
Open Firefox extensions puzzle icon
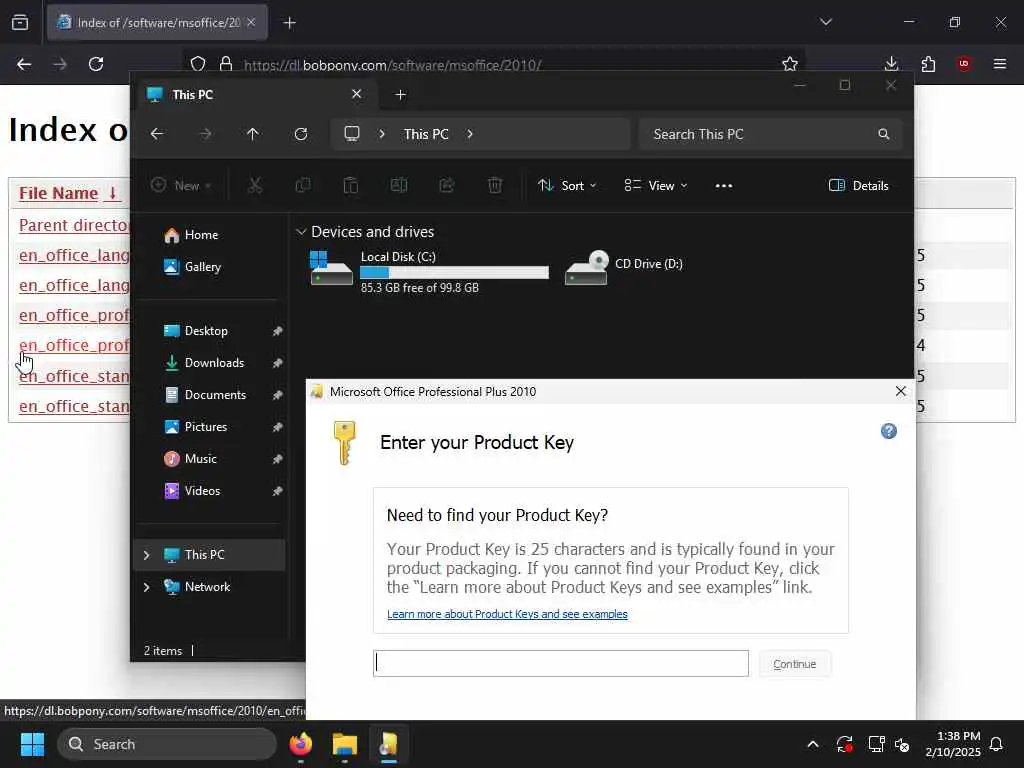(928, 63)
